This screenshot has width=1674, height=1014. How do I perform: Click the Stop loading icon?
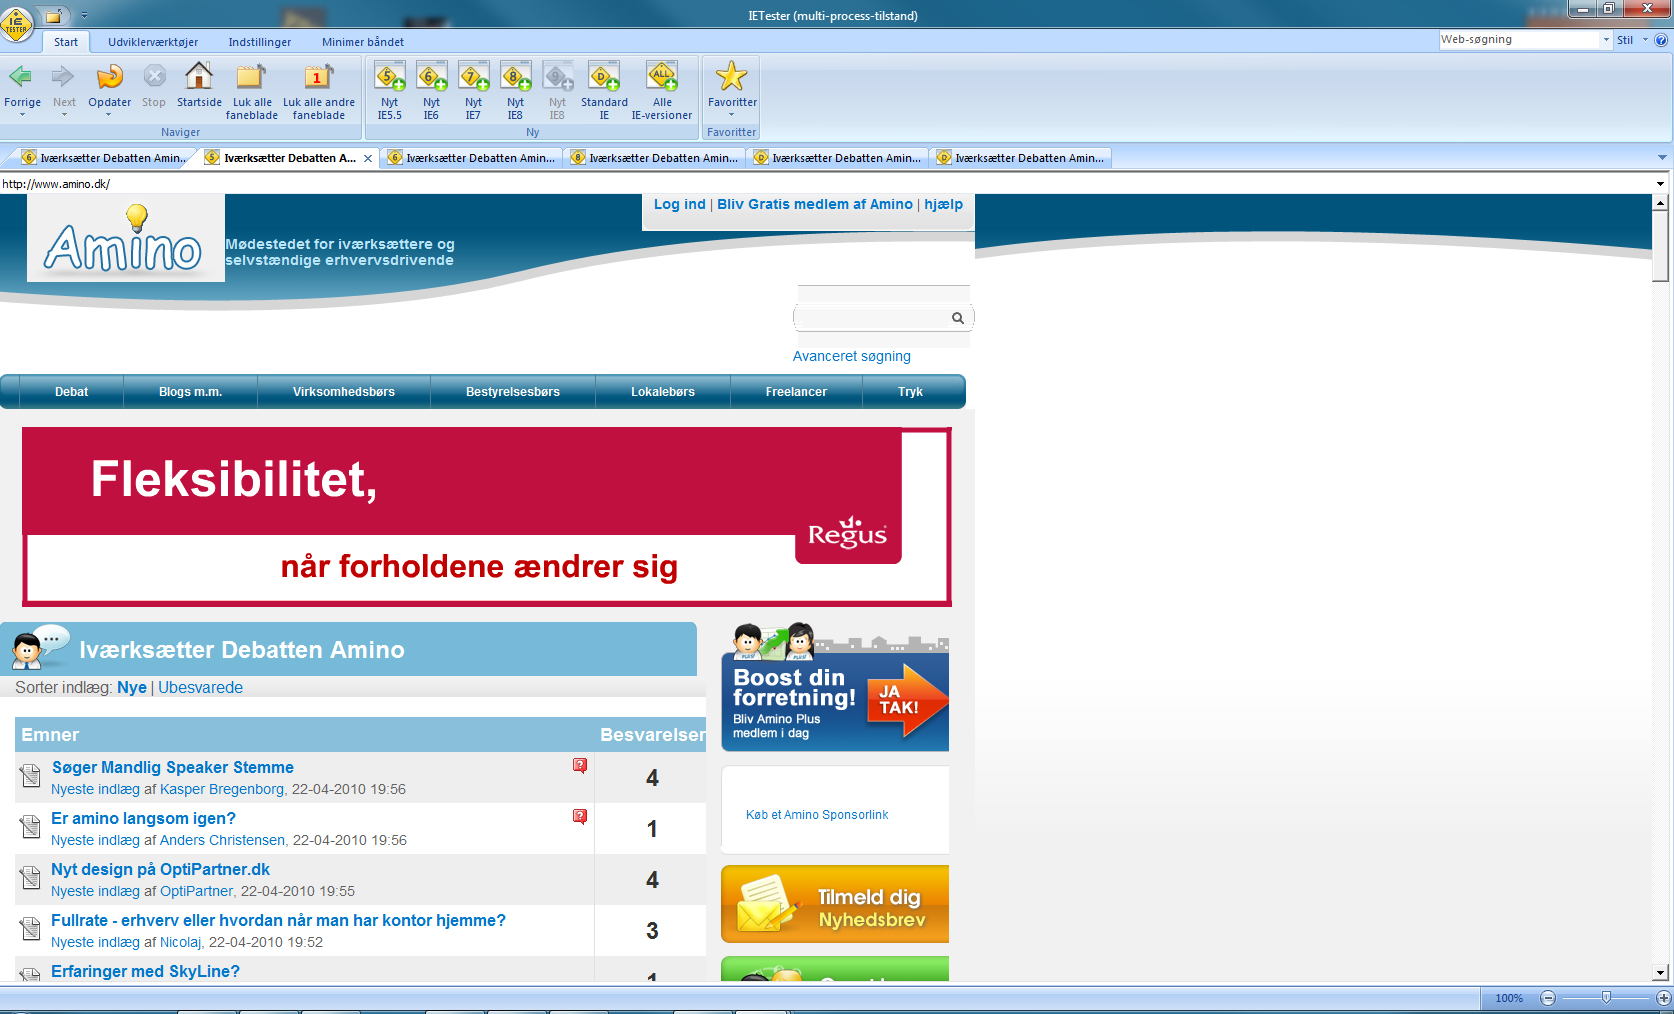tap(154, 76)
